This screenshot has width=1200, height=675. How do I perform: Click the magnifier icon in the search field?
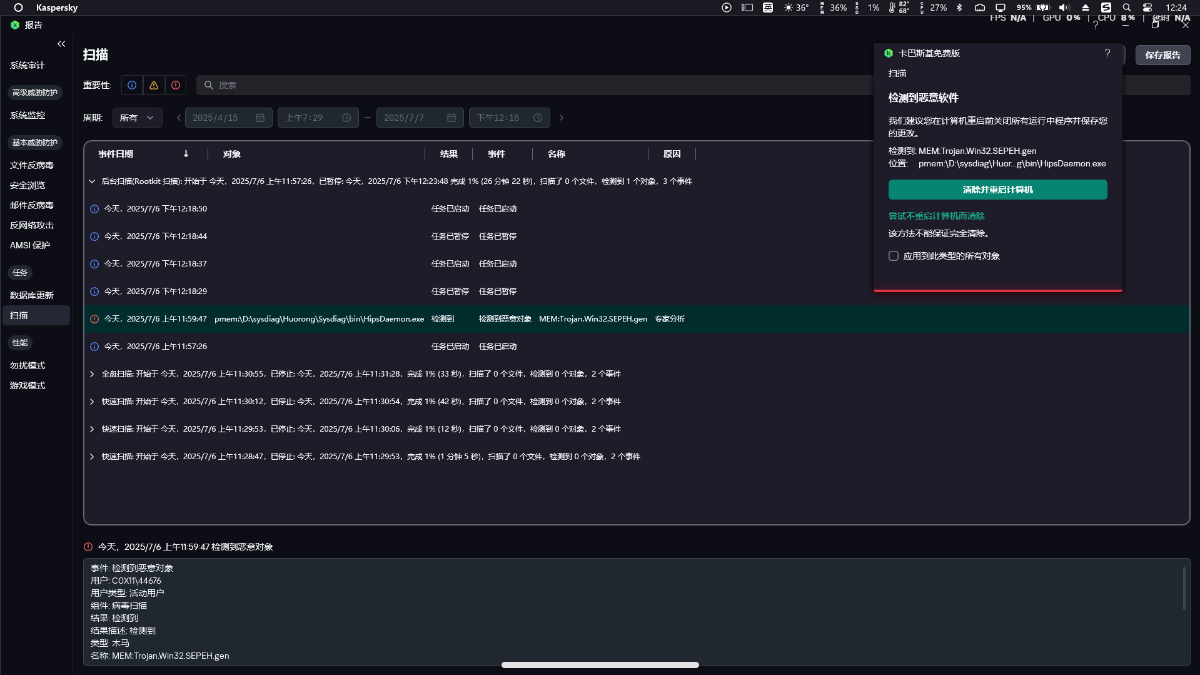[208, 85]
